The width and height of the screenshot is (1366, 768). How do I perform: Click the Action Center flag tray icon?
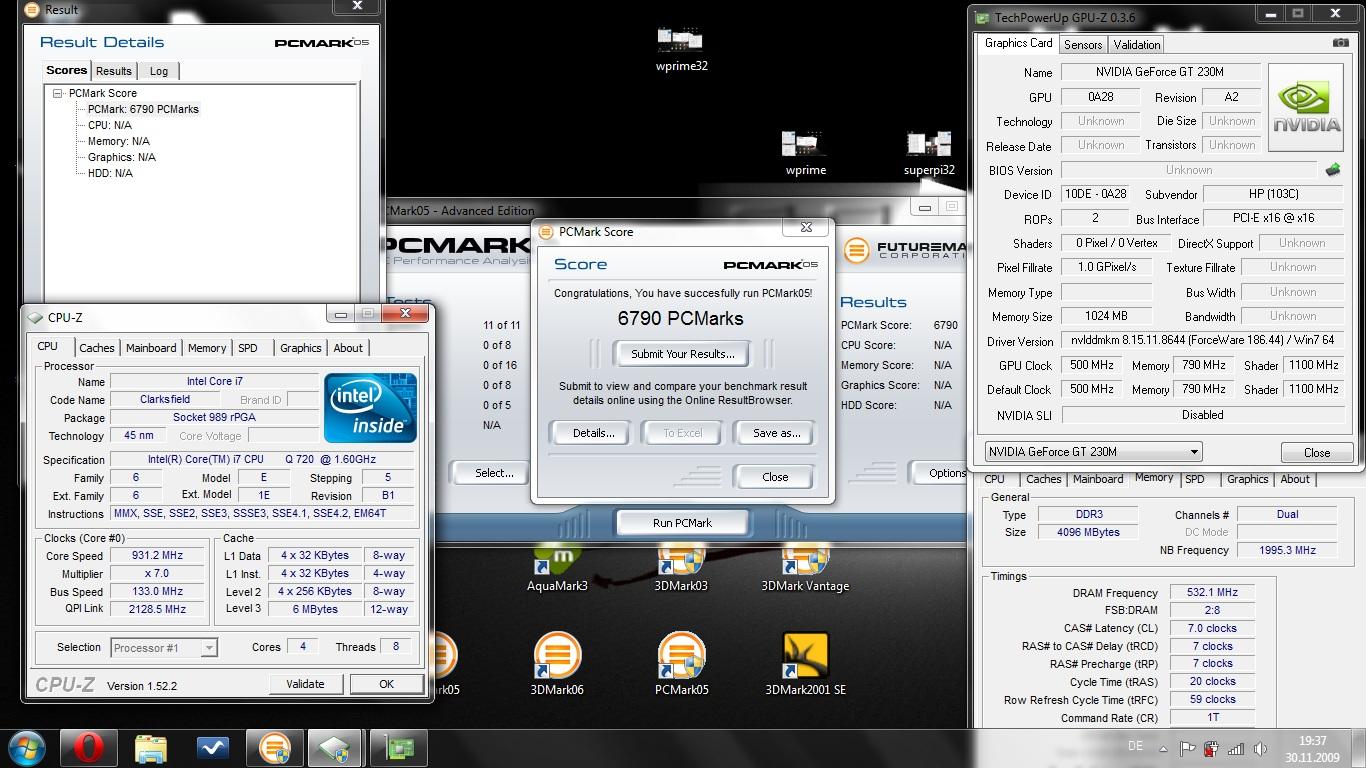(1188, 748)
